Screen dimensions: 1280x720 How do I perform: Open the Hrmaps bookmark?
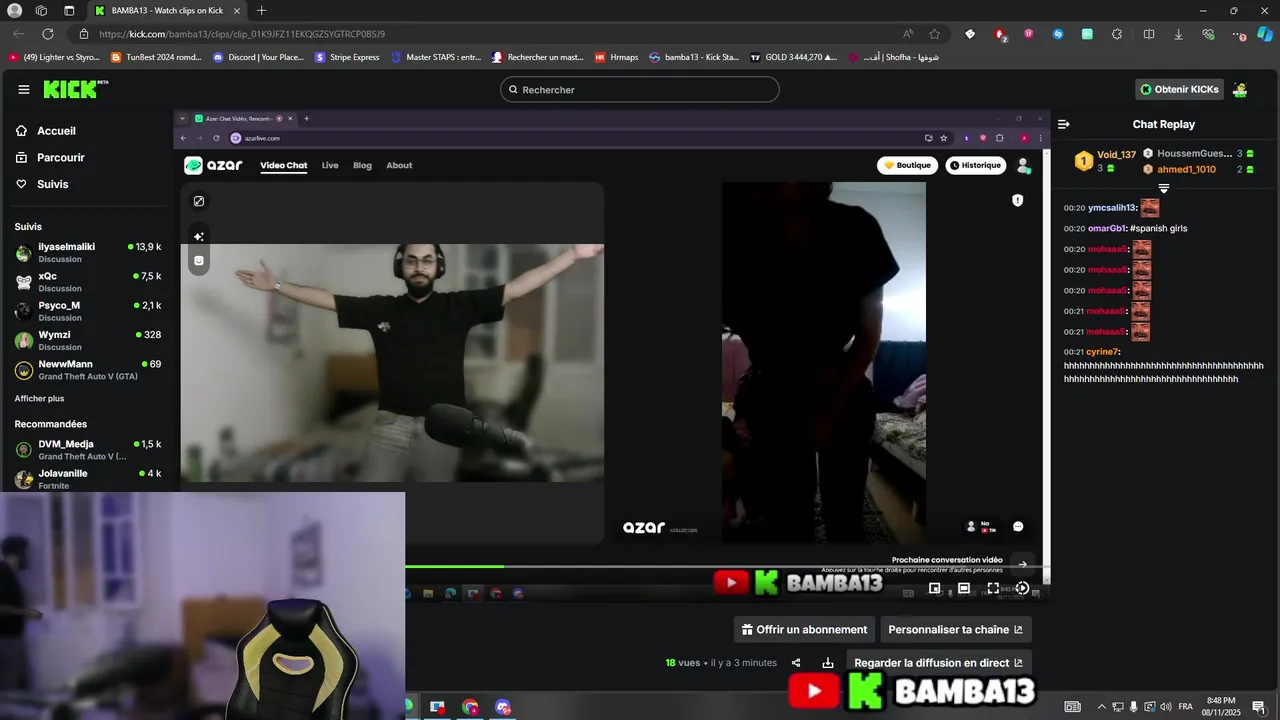(617, 57)
